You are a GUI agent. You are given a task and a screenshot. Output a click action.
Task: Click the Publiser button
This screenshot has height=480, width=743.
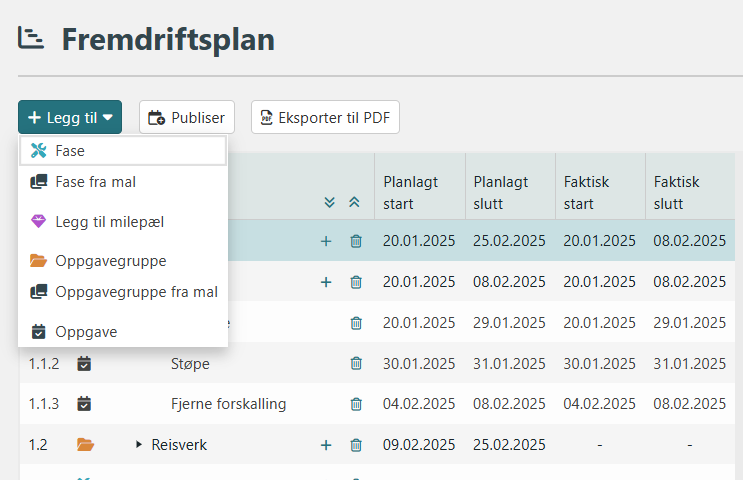pyautogui.click(x=187, y=117)
